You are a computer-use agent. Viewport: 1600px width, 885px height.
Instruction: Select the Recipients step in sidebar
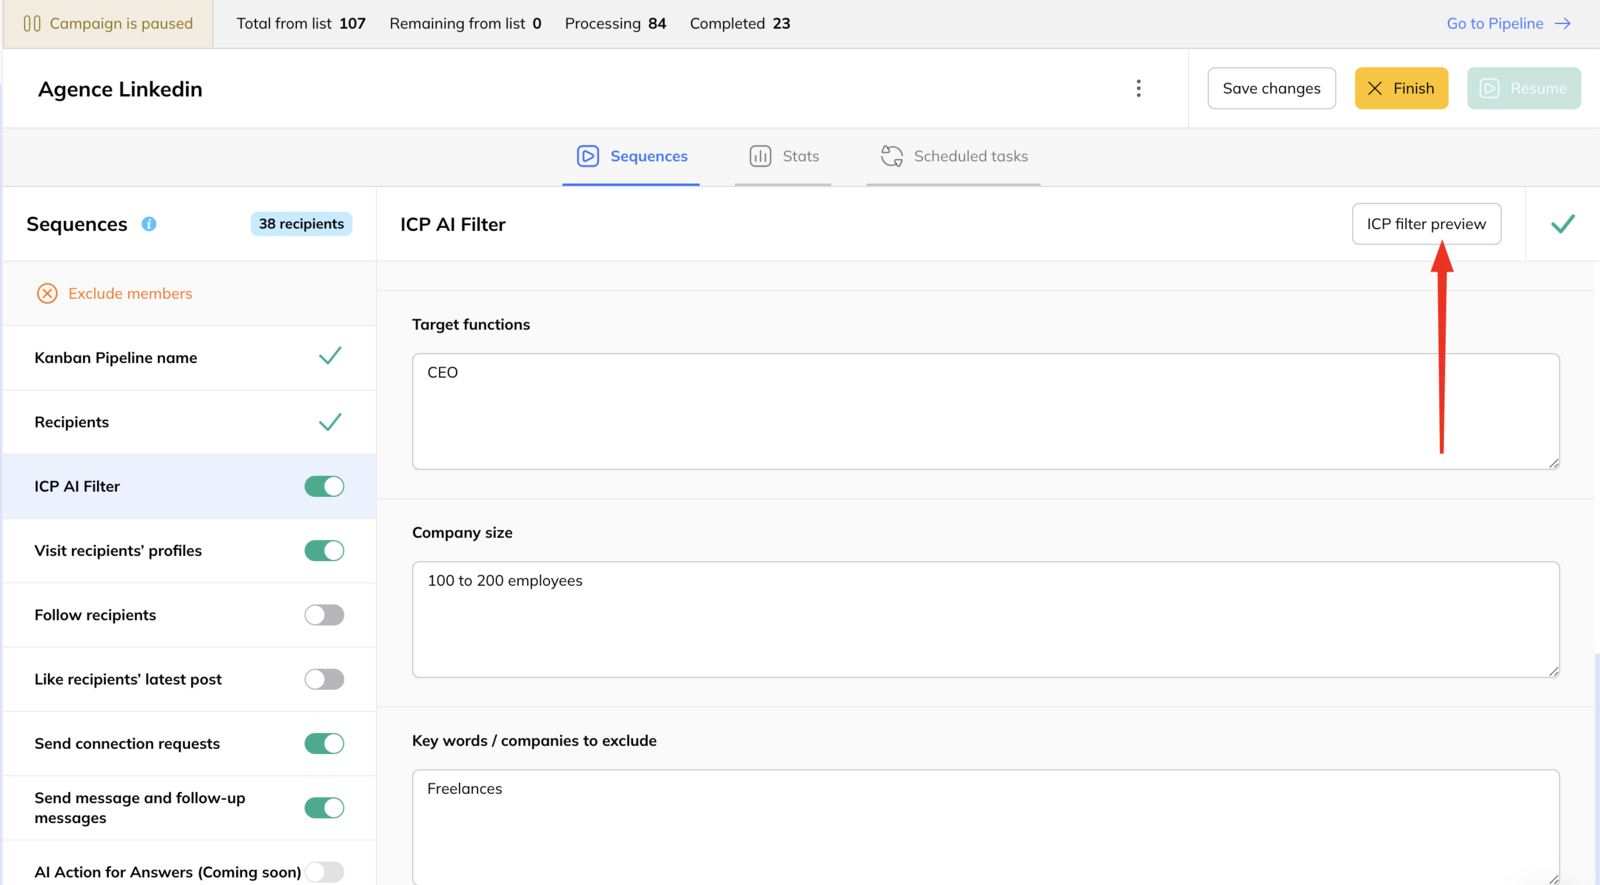coord(189,422)
